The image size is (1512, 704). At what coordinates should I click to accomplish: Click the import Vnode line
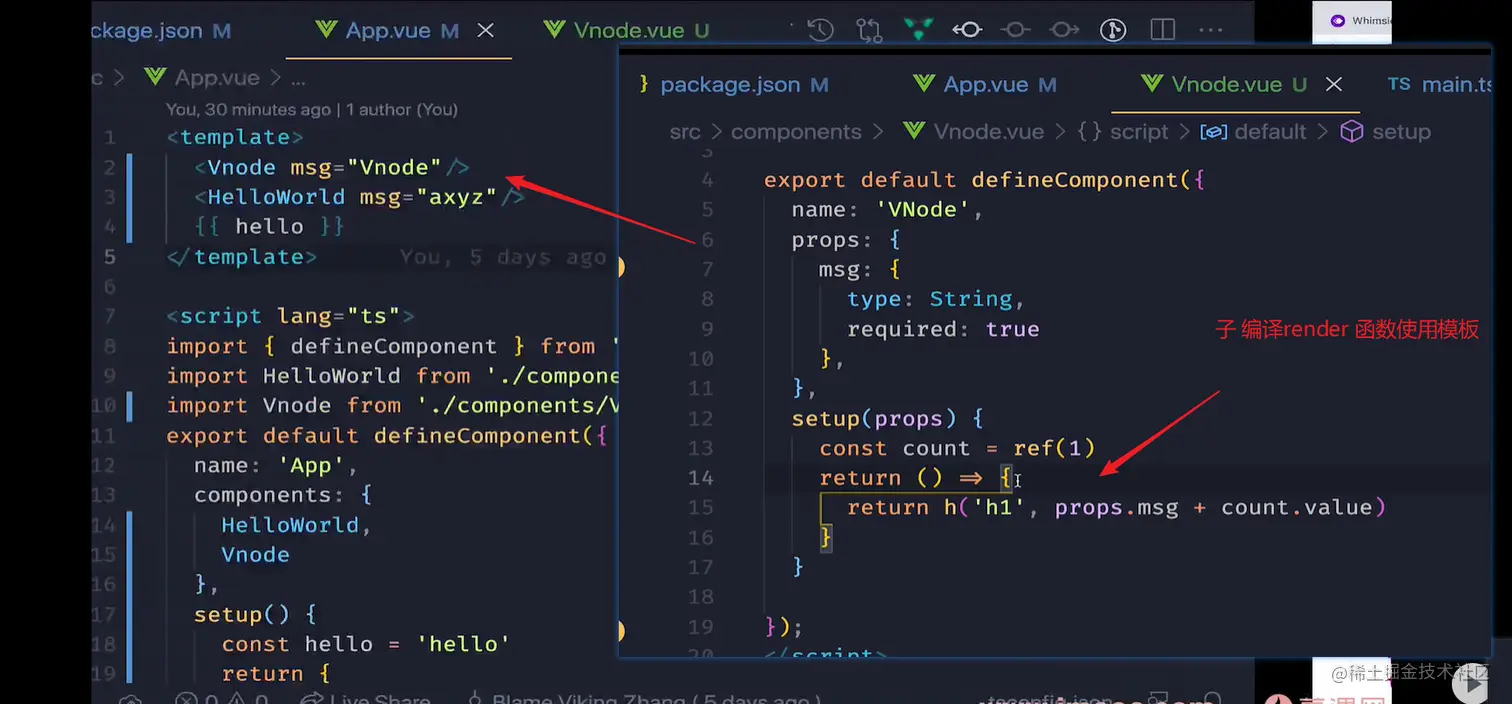tap(393, 405)
